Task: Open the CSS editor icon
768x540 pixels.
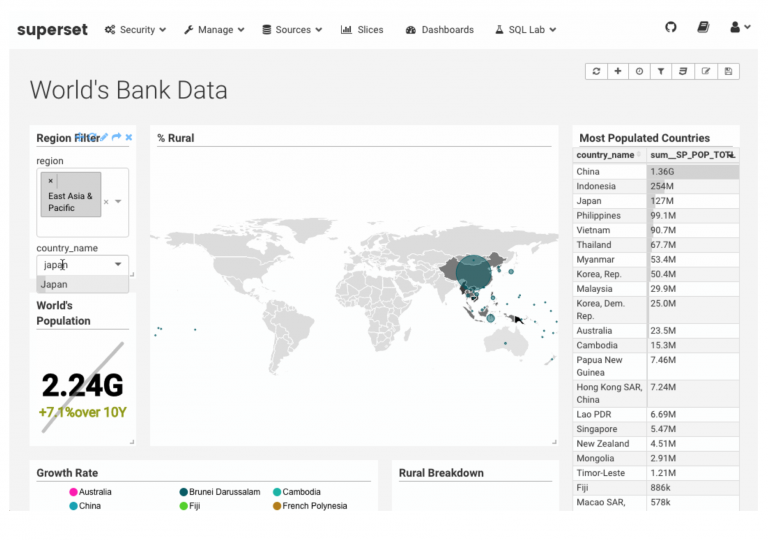Action: [x=684, y=71]
